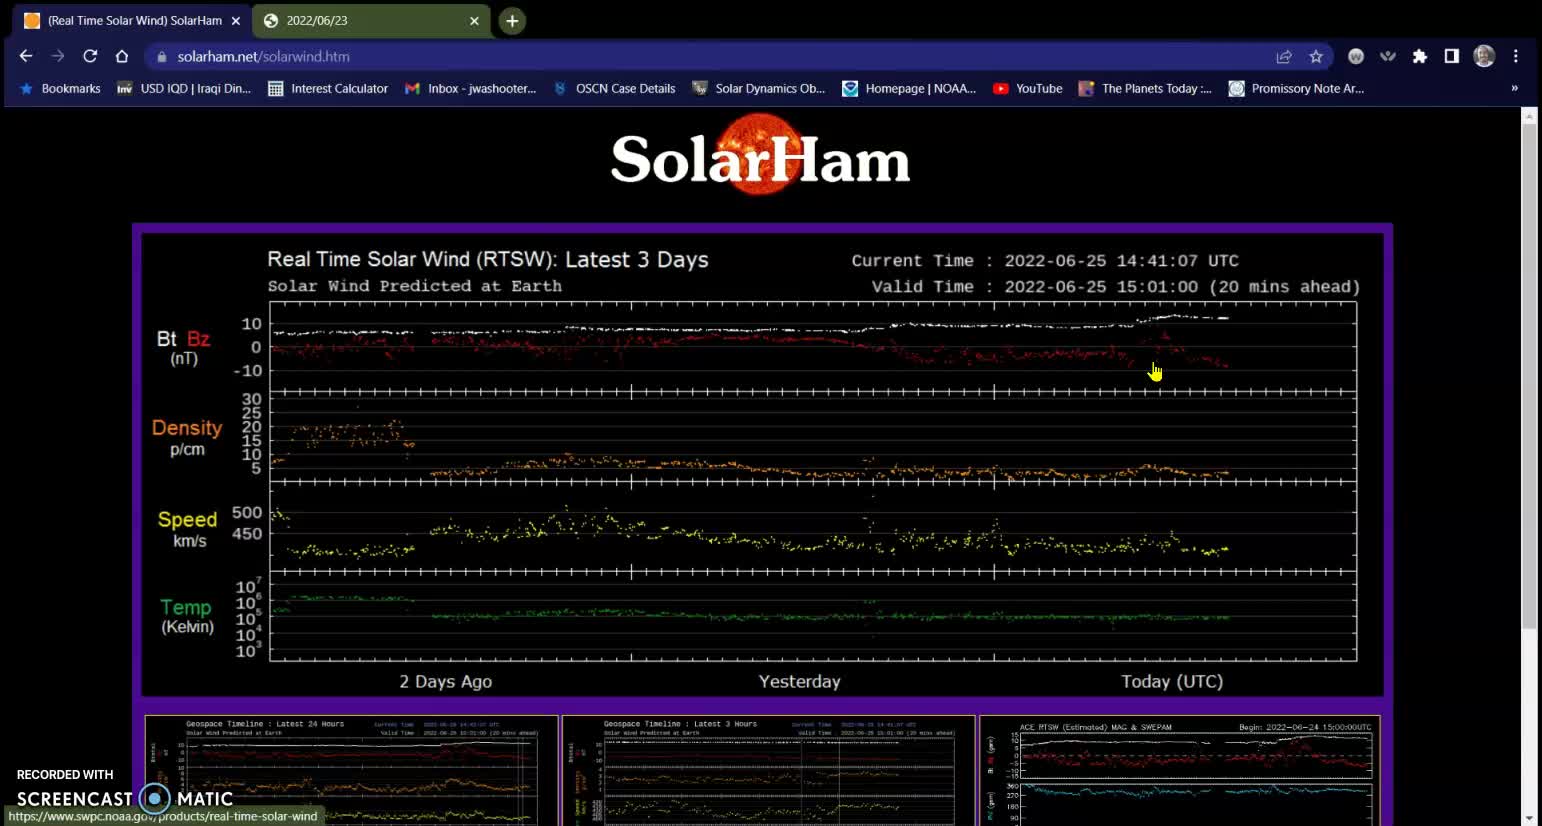Close the SolarHam tab
This screenshot has width=1542, height=826.
coord(236,21)
